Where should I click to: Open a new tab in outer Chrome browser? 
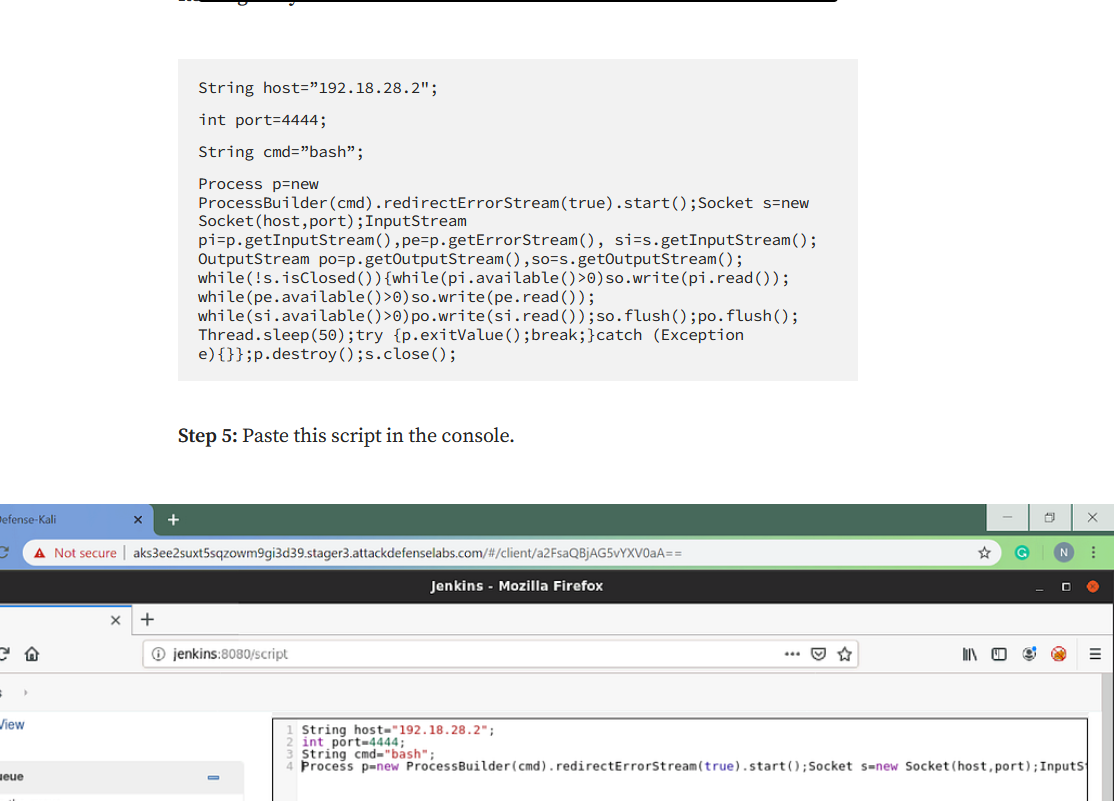[x=173, y=520]
